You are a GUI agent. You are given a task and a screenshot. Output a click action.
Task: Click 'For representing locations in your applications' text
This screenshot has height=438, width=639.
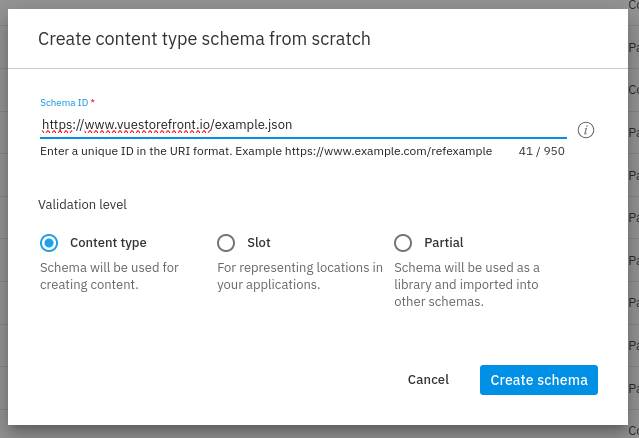tap(299, 276)
